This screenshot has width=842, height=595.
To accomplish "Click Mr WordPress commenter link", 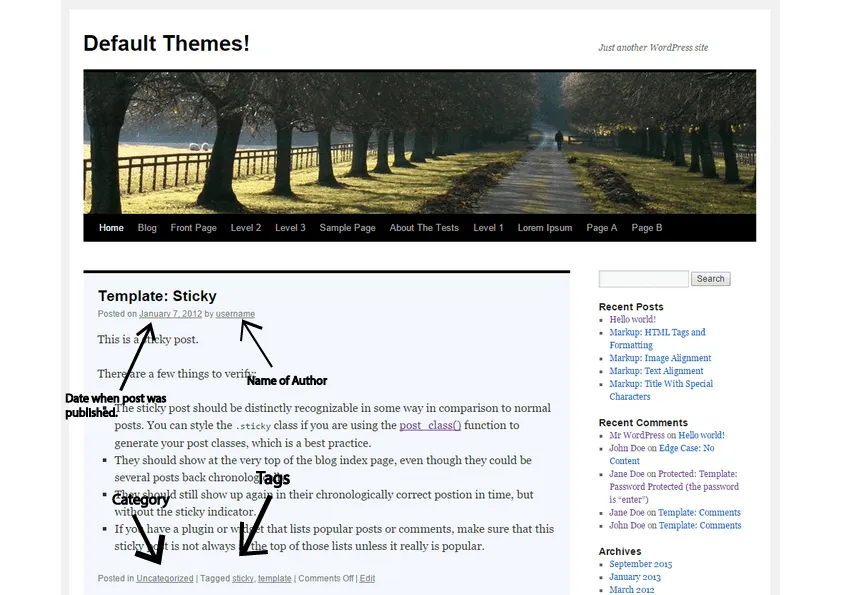I will (637, 435).
